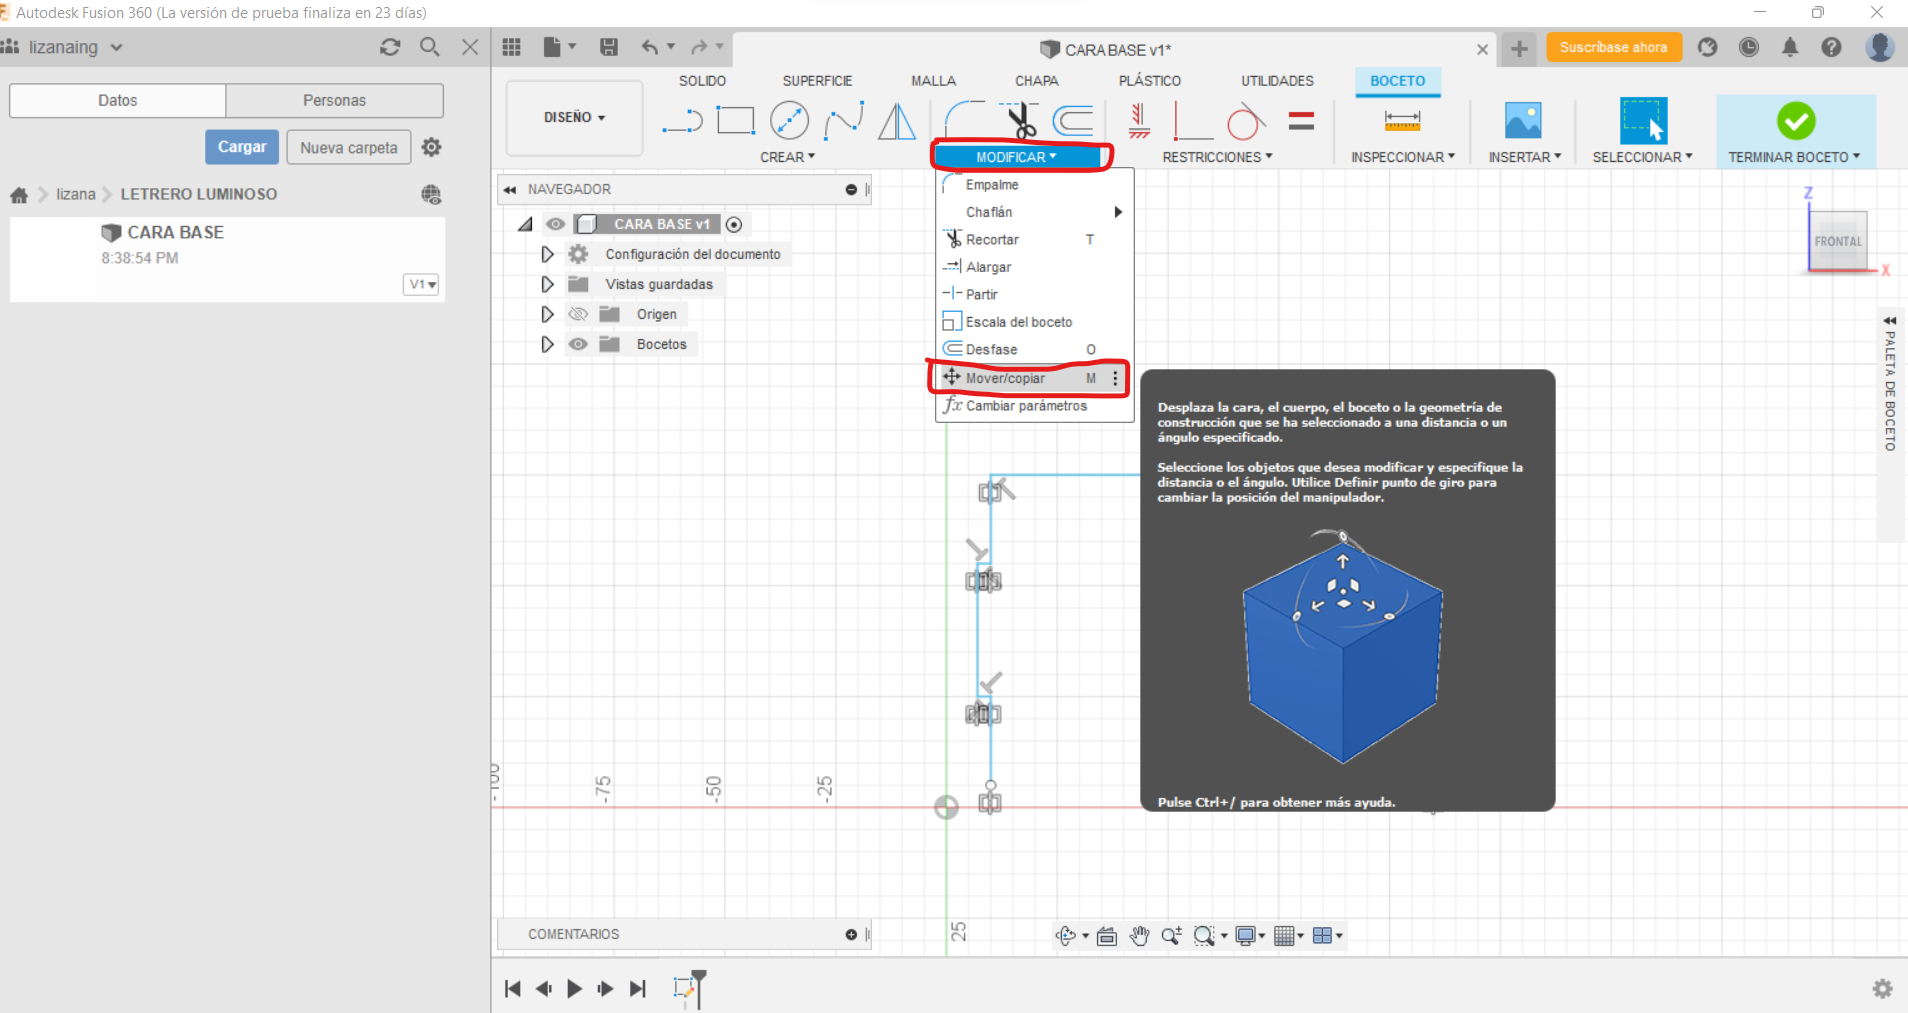
Task: Click the Suscríbase ahora button
Action: click(1613, 47)
